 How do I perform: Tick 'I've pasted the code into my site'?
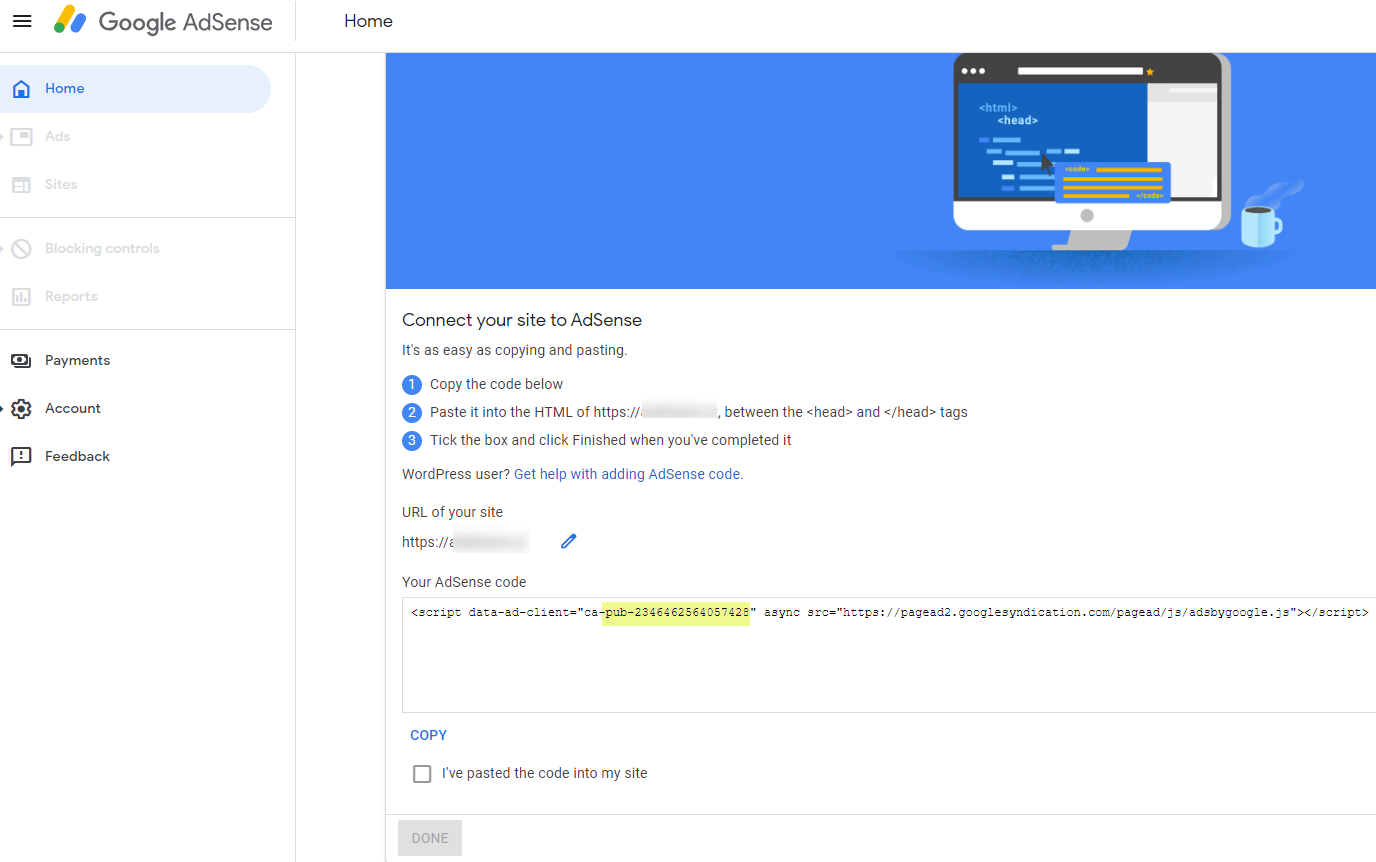click(x=422, y=774)
